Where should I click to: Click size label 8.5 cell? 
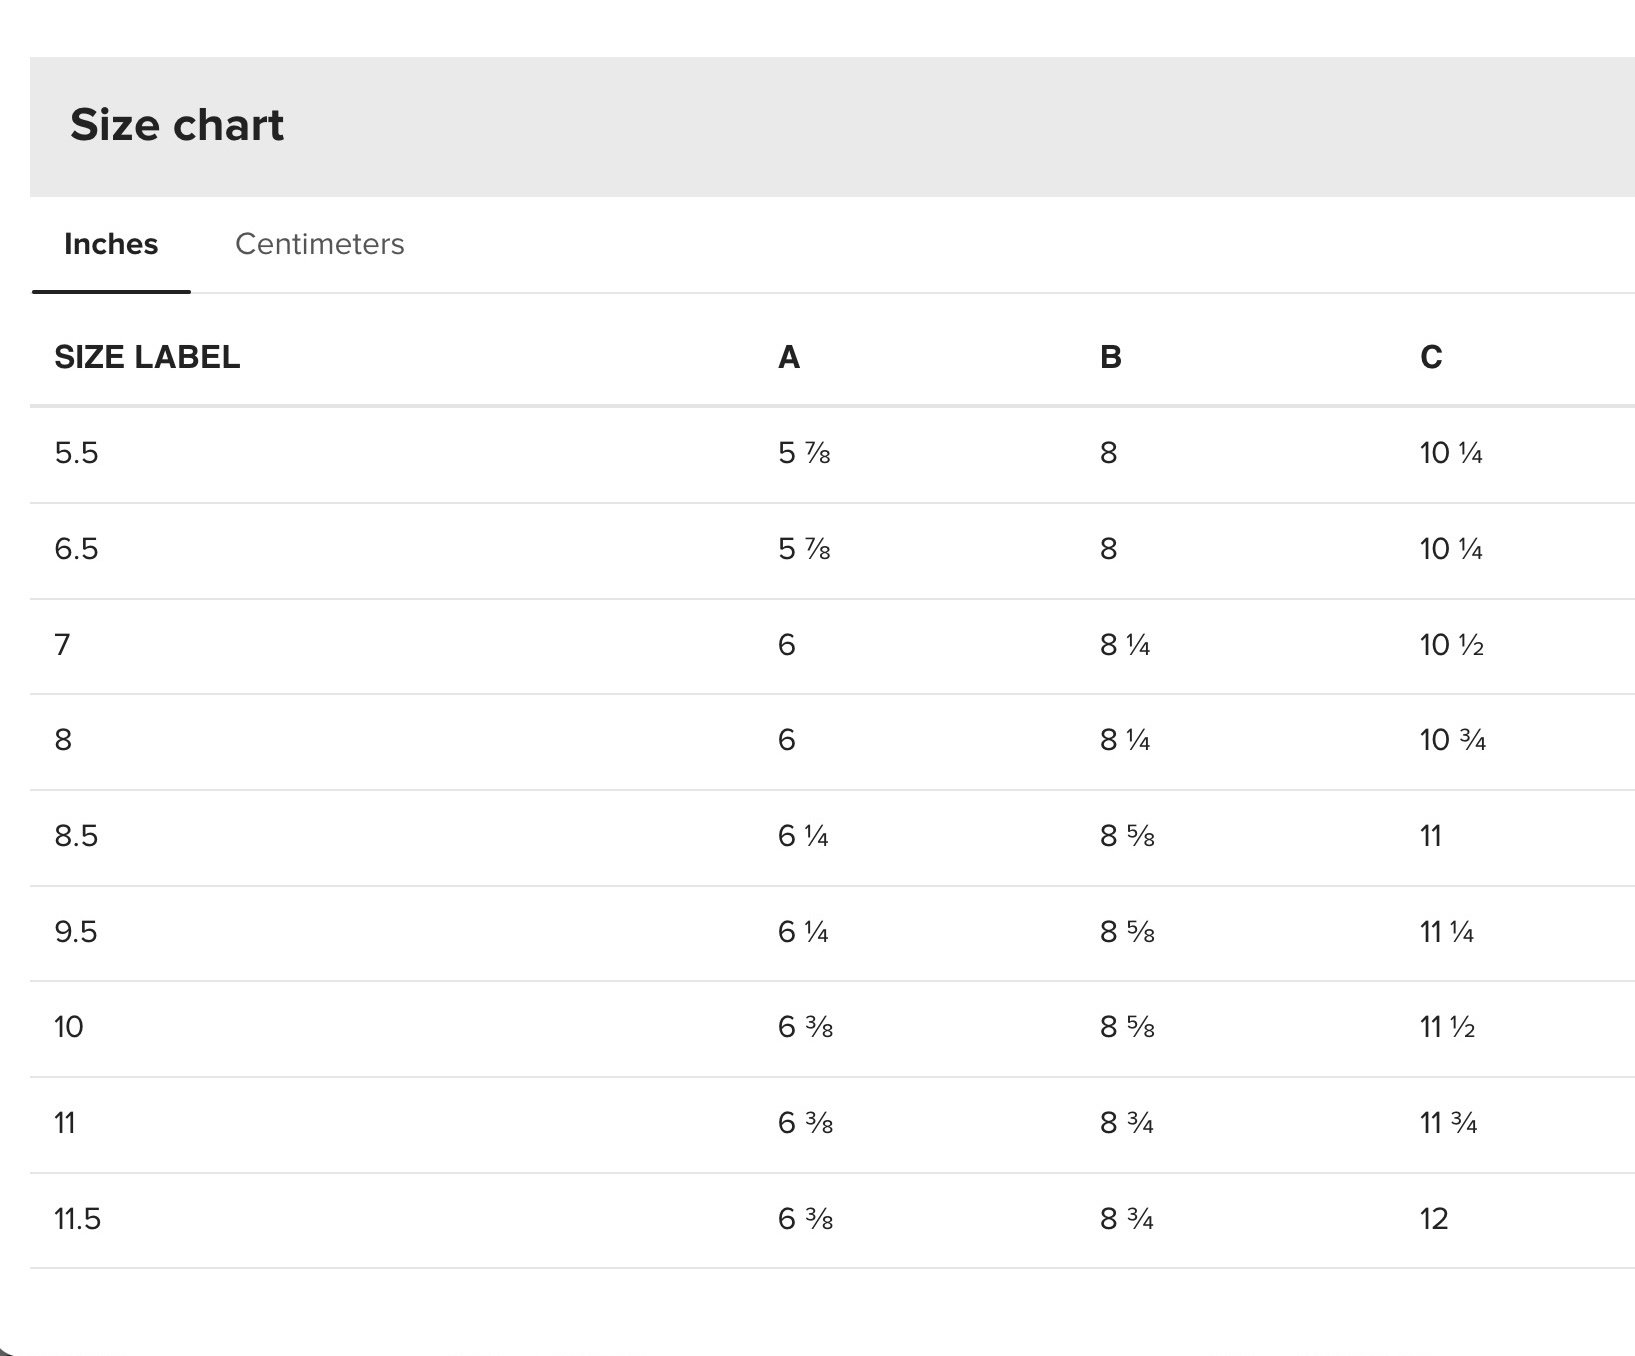tap(76, 836)
